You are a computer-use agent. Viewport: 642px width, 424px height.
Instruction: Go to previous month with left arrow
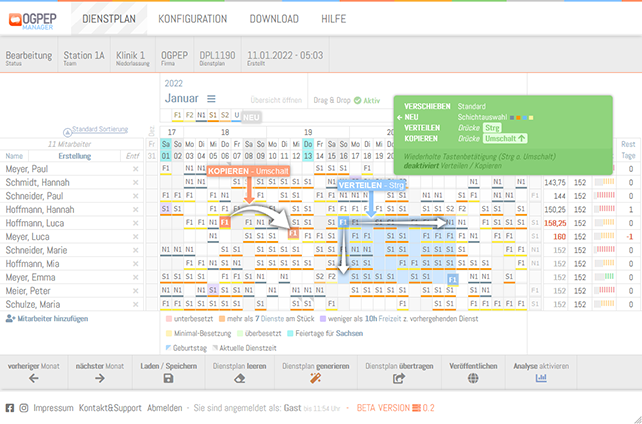pyautogui.click(x=34, y=379)
